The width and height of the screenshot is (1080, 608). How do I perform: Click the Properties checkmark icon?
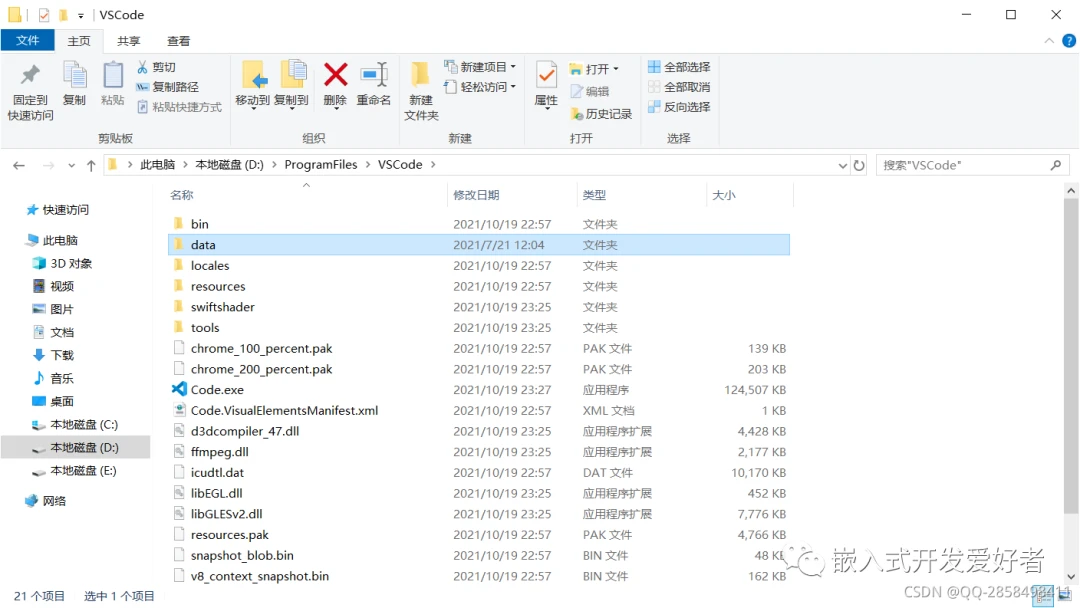coord(546,75)
